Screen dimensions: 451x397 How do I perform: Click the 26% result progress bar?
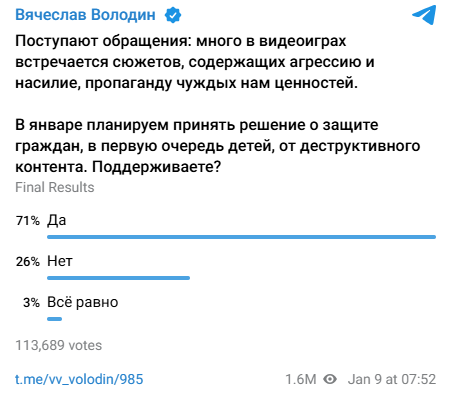118,278
